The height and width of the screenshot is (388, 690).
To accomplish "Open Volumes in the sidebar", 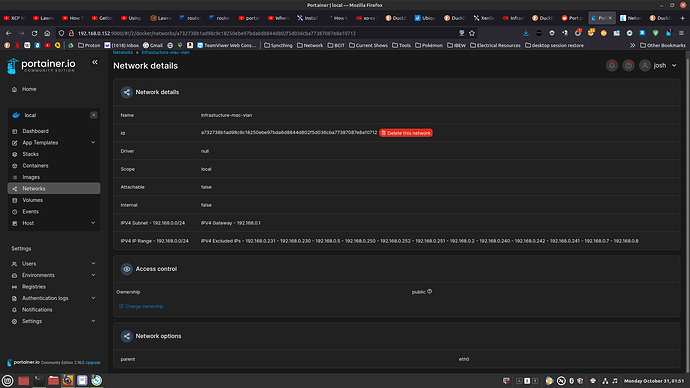I will pyautogui.click(x=33, y=200).
